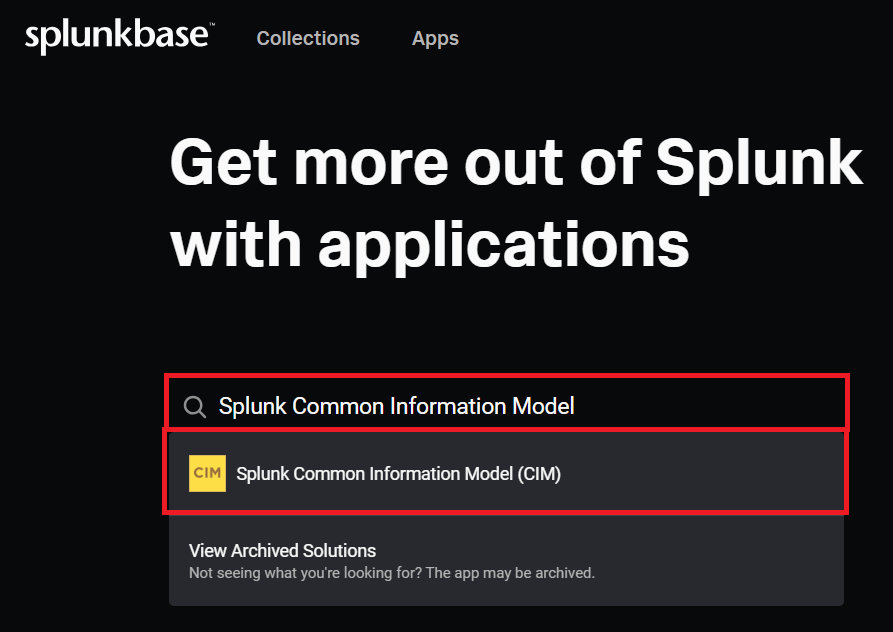Click the word 'Archived' in the archived solutions link
893x632 pixels.
[x=266, y=551]
